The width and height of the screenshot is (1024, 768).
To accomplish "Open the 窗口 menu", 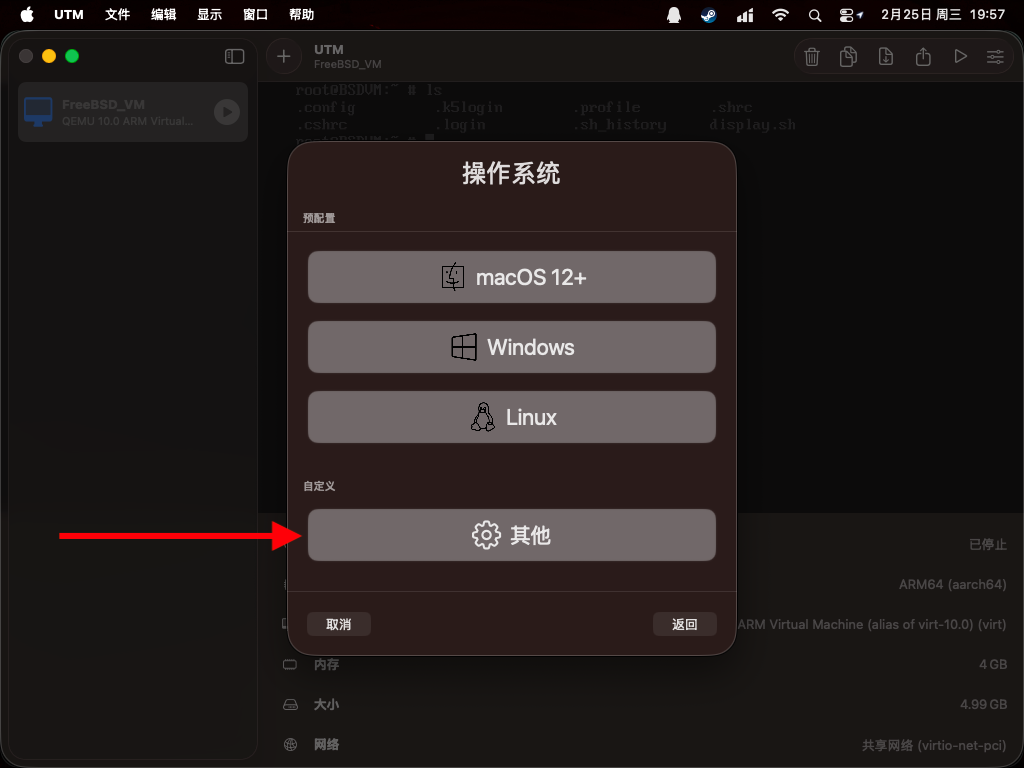I will click(x=255, y=14).
